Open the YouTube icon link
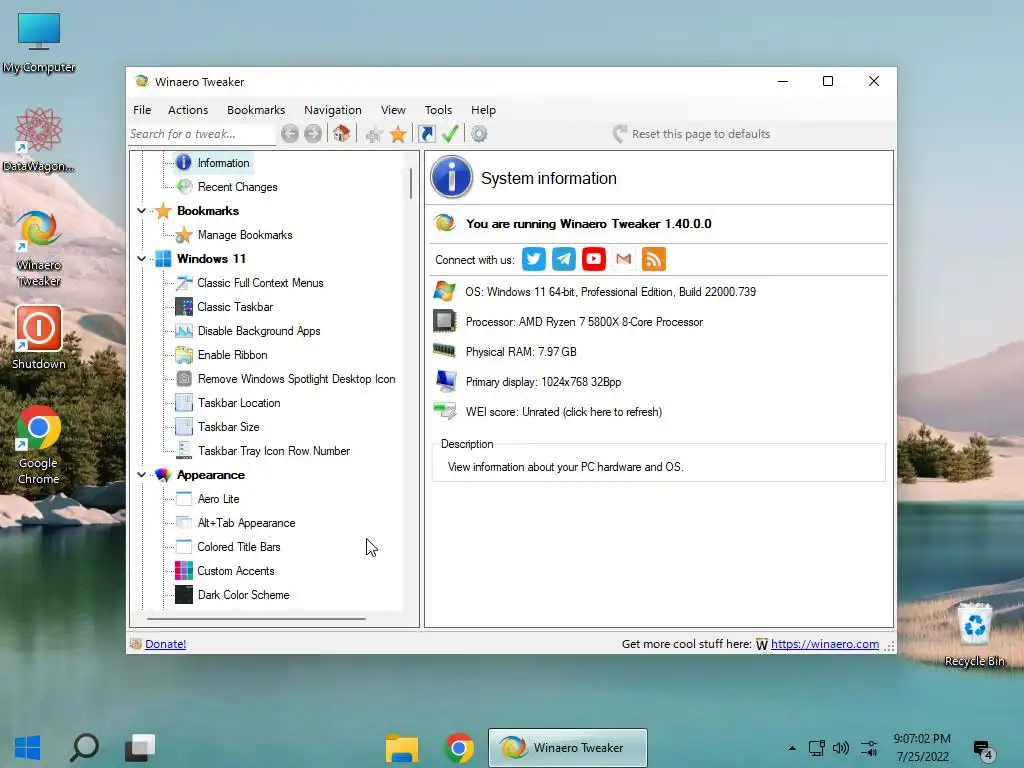Screen dimensions: 1024x768 click(x=594, y=259)
